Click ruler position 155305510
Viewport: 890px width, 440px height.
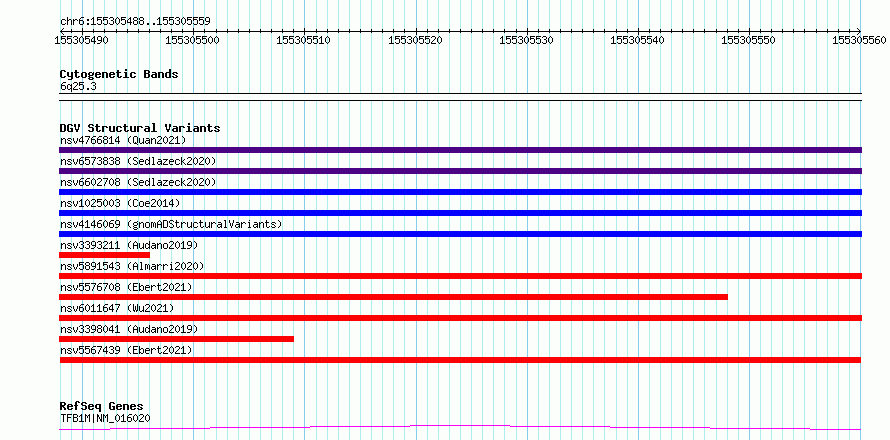tap(305, 40)
